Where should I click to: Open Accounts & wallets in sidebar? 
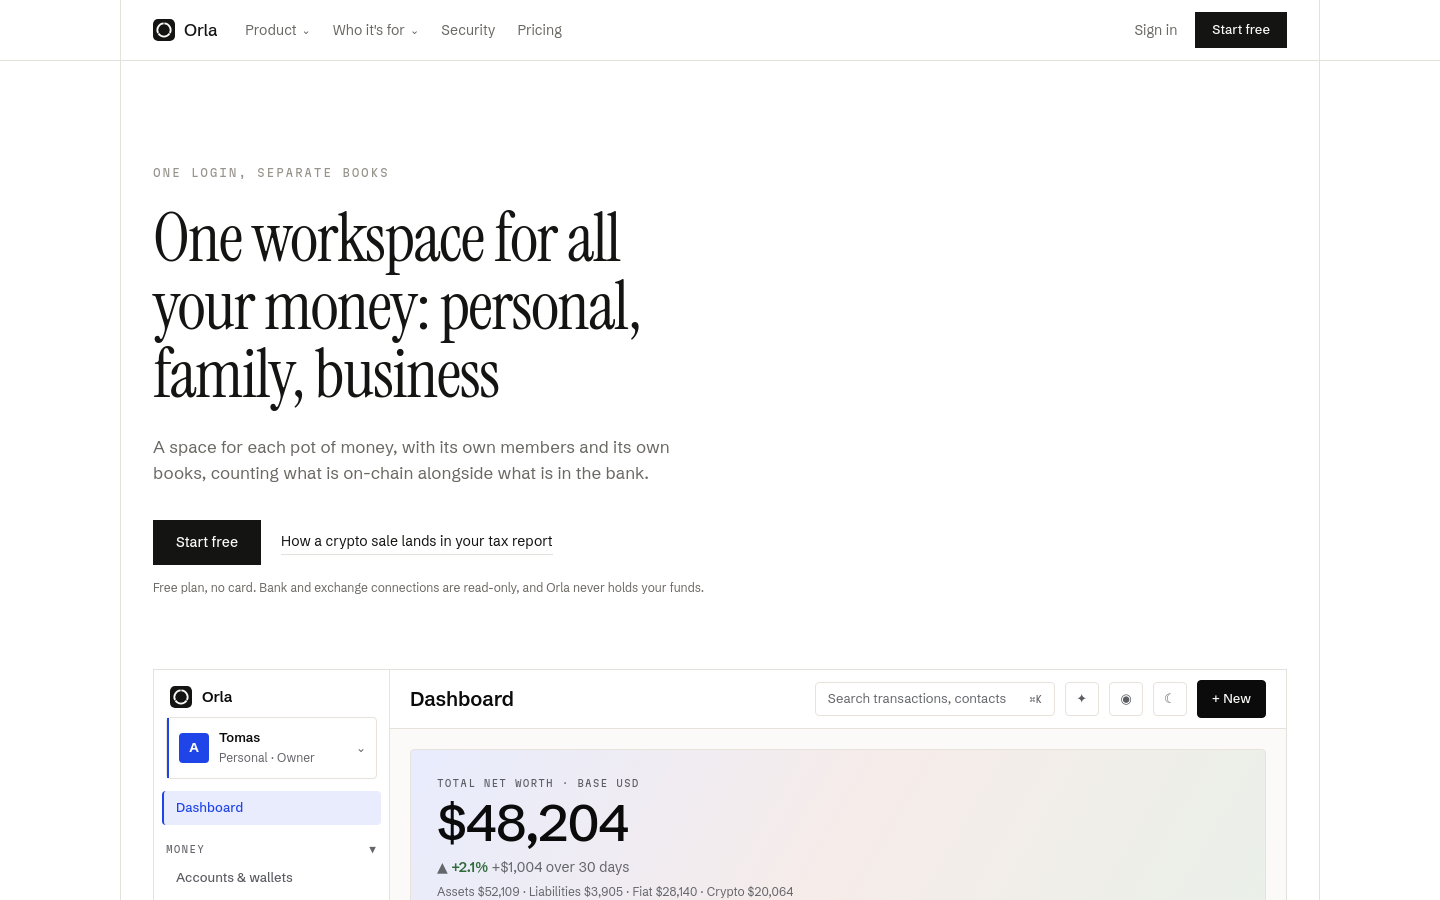(x=234, y=878)
